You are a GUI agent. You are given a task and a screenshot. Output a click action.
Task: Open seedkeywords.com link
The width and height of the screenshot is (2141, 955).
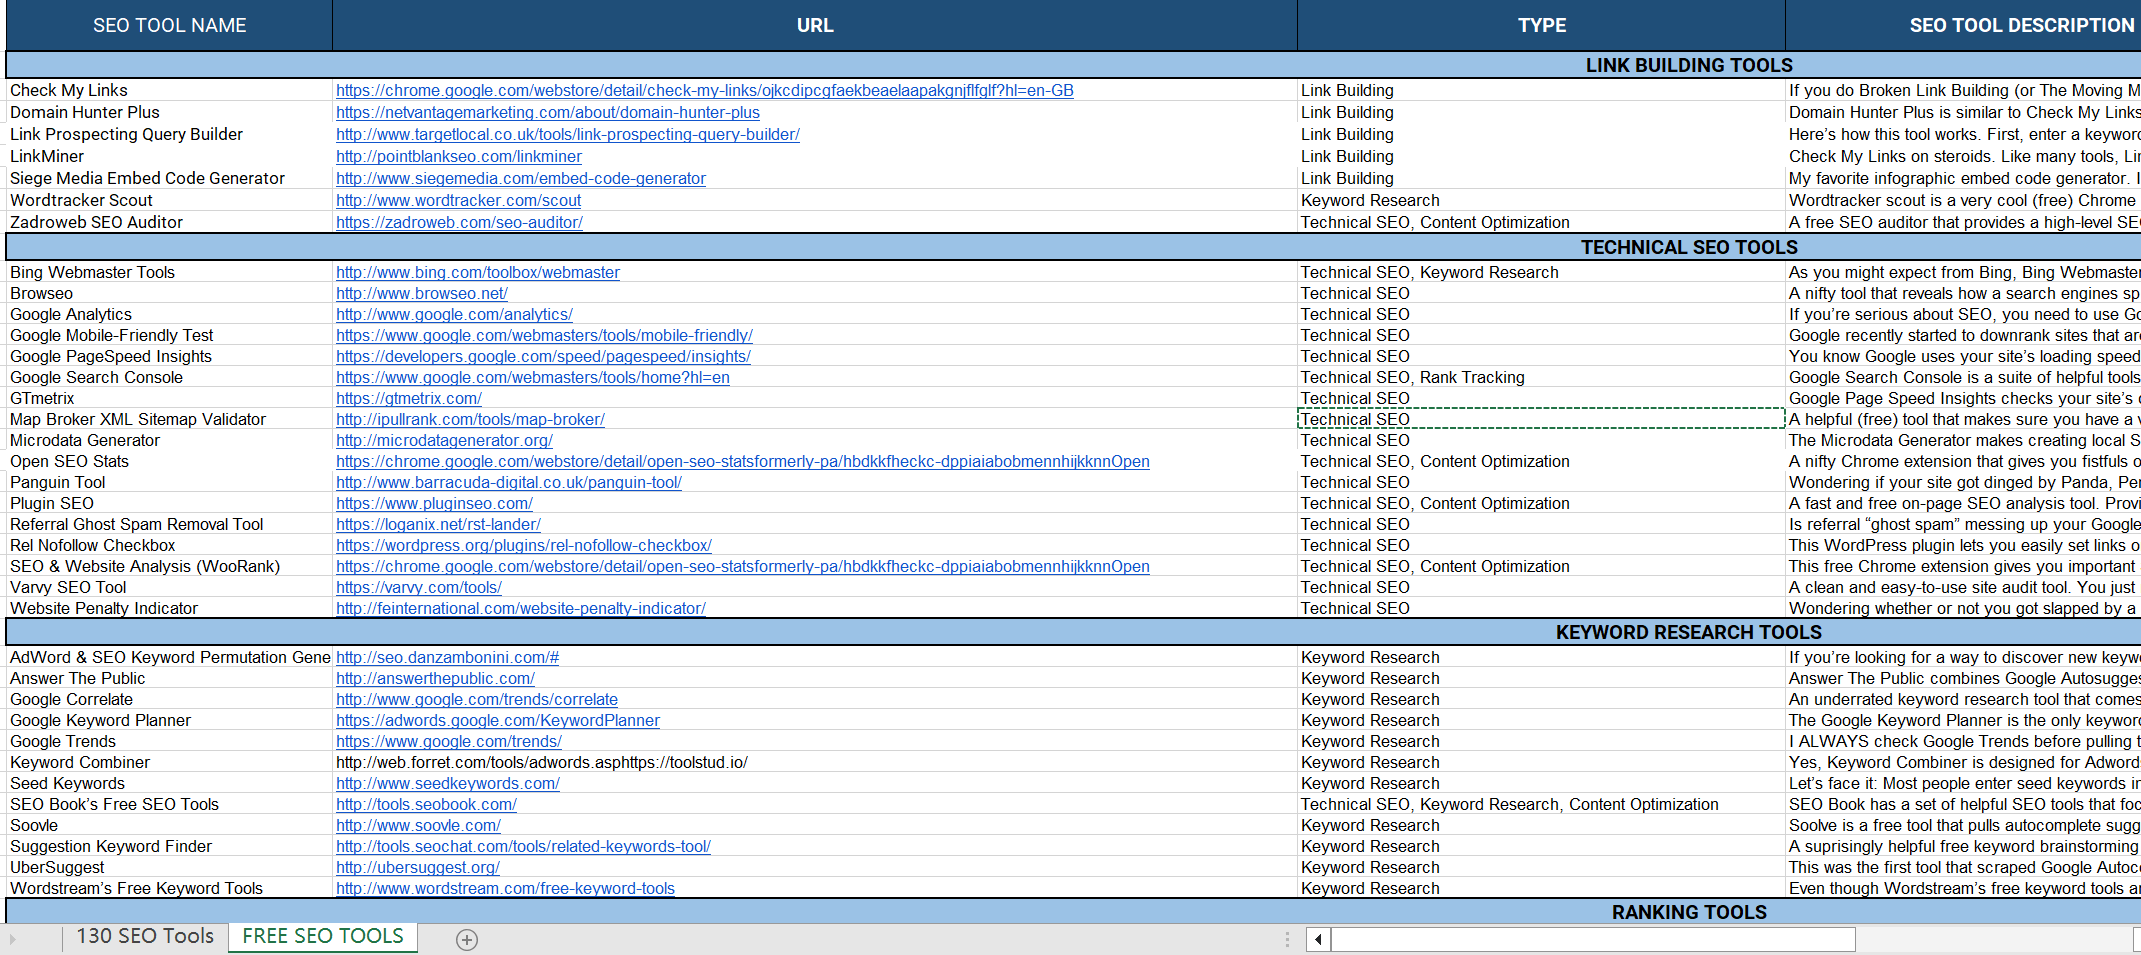pos(448,783)
